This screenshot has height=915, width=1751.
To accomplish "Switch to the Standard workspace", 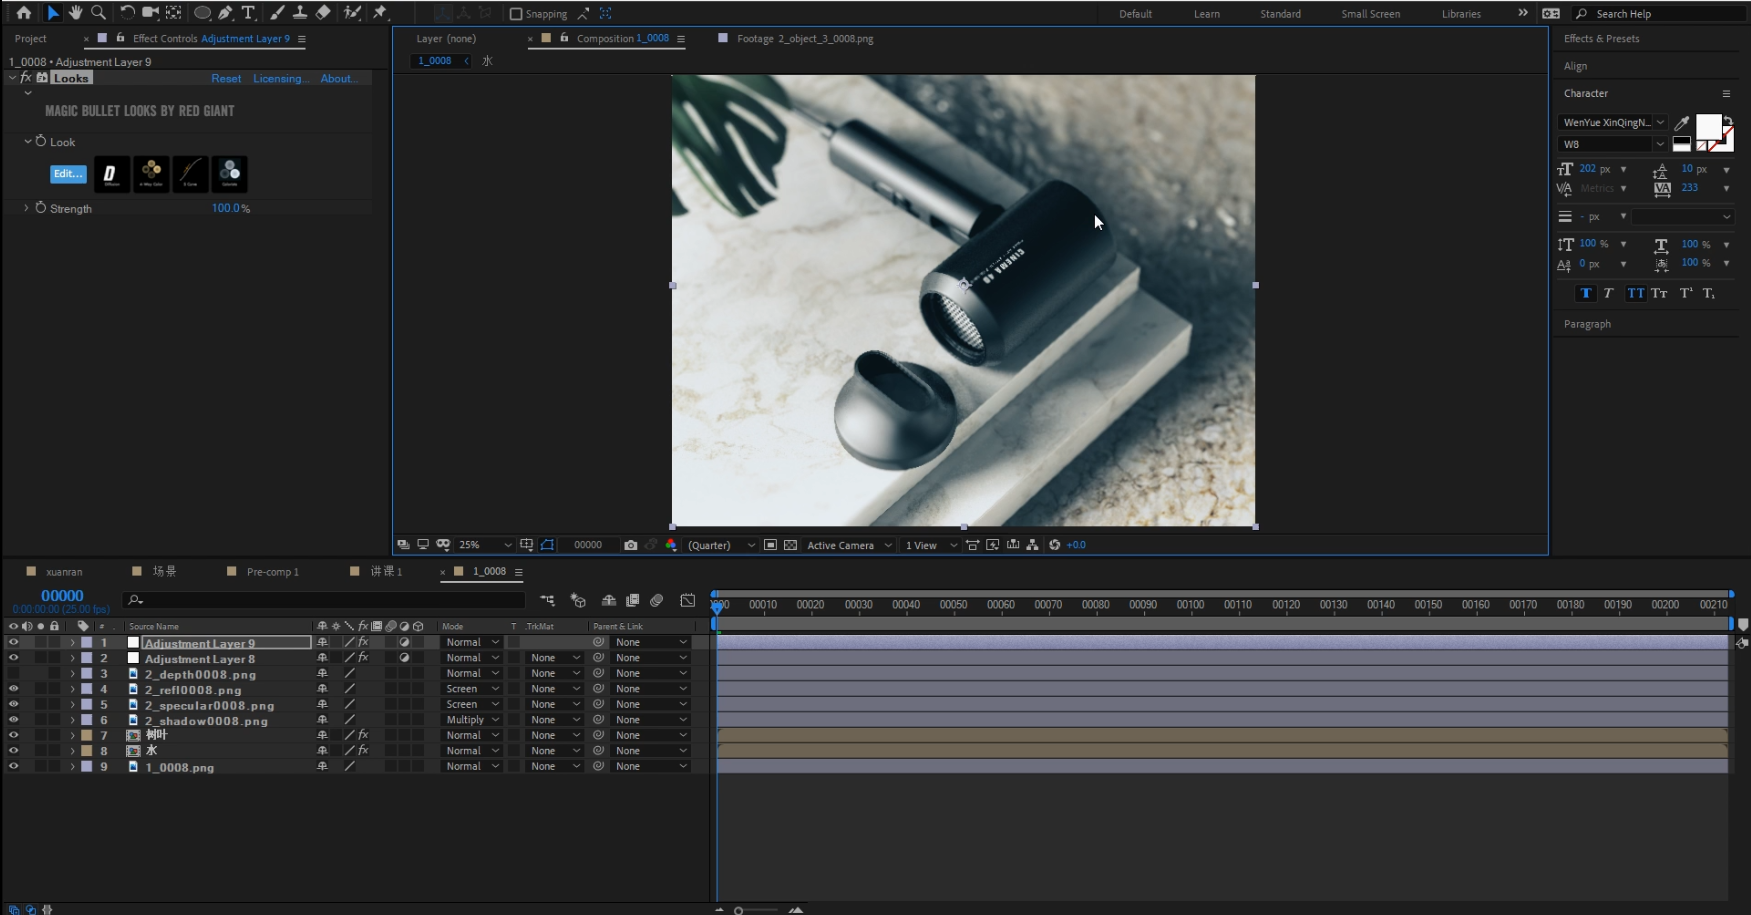I will click(x=1280, y=14).
